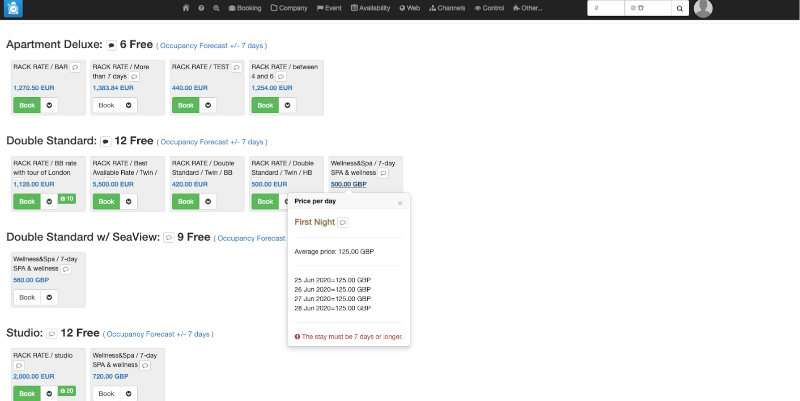Book the RACK RATE / TEST apartment rate
800x401 pixels.
pos(184,105)
